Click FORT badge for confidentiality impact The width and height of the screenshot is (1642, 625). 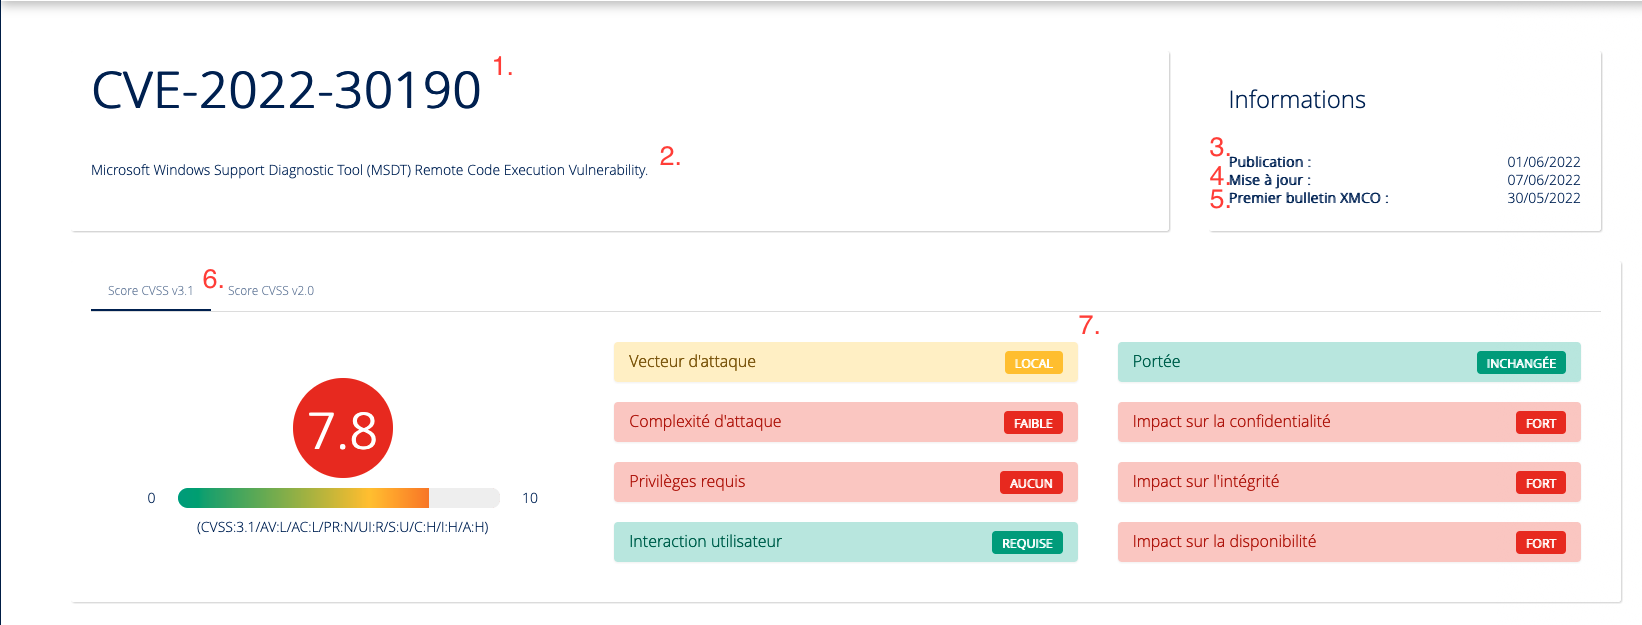click(x=1540, y=423)
